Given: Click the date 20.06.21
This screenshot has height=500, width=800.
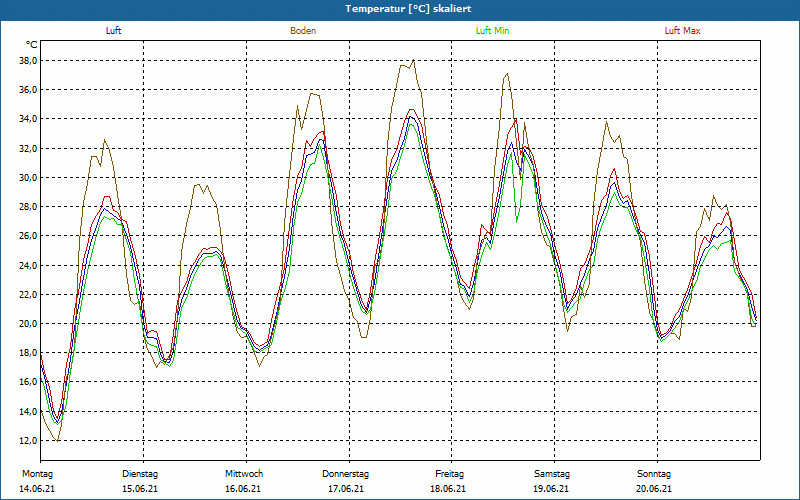Looking at the screenshot, I should pyautogui.click(x=654, y=489).
